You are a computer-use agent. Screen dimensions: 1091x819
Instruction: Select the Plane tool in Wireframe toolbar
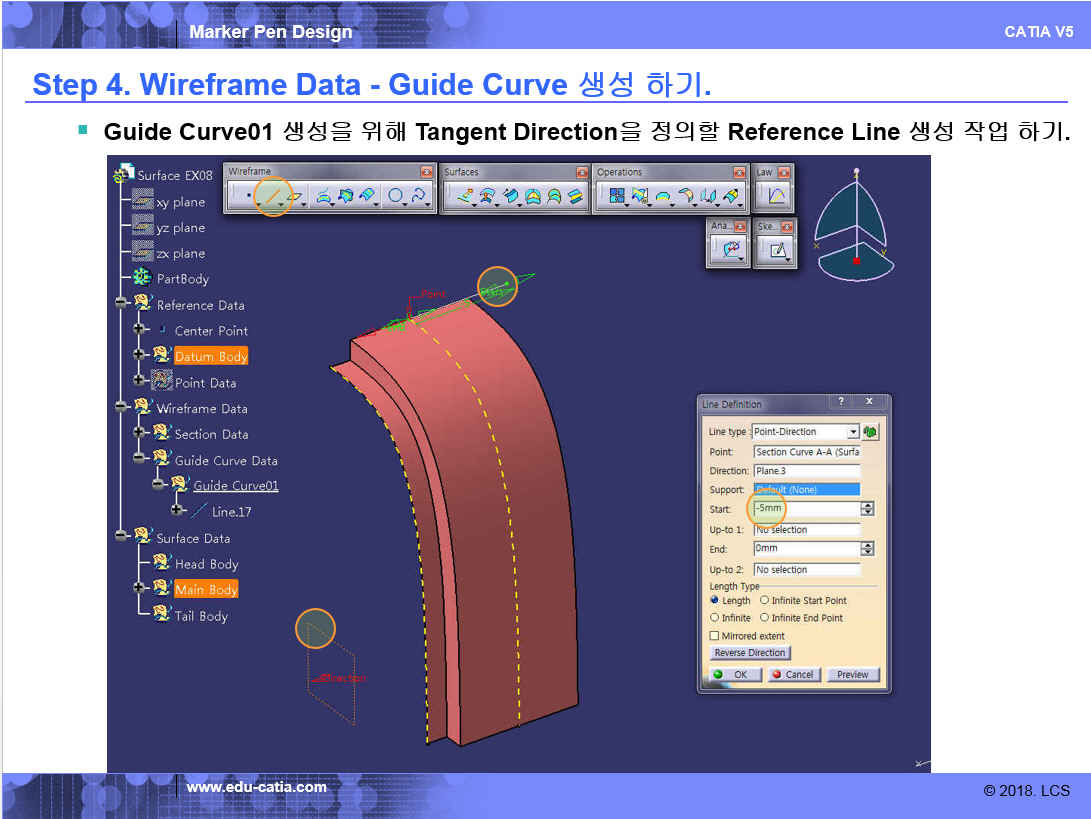pos(296,197)
